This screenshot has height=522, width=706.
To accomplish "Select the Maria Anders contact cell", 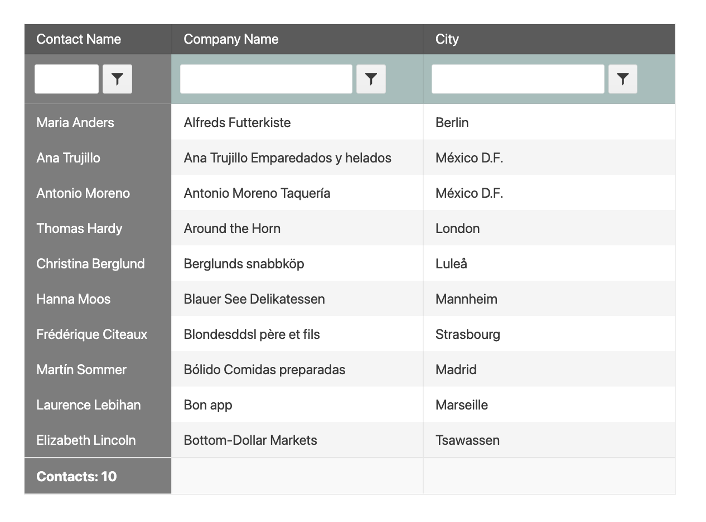I will point(76,123).
